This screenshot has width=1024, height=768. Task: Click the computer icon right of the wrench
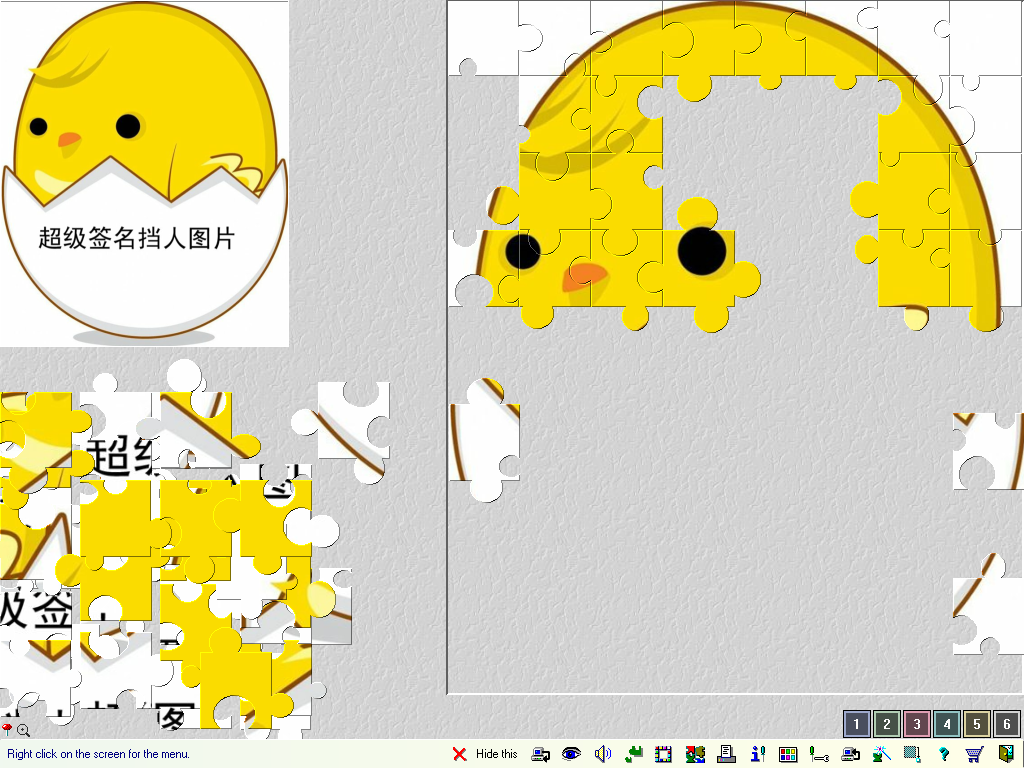[x=850, y=754]
